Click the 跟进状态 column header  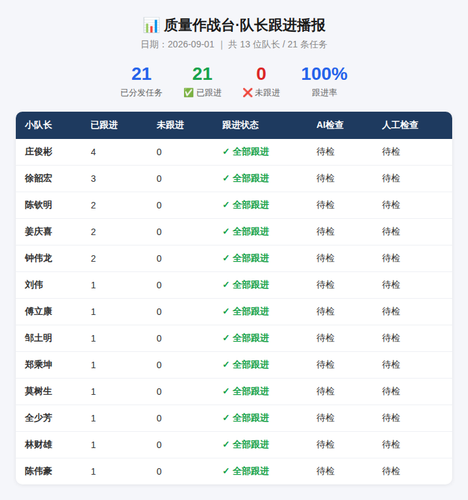240,125
